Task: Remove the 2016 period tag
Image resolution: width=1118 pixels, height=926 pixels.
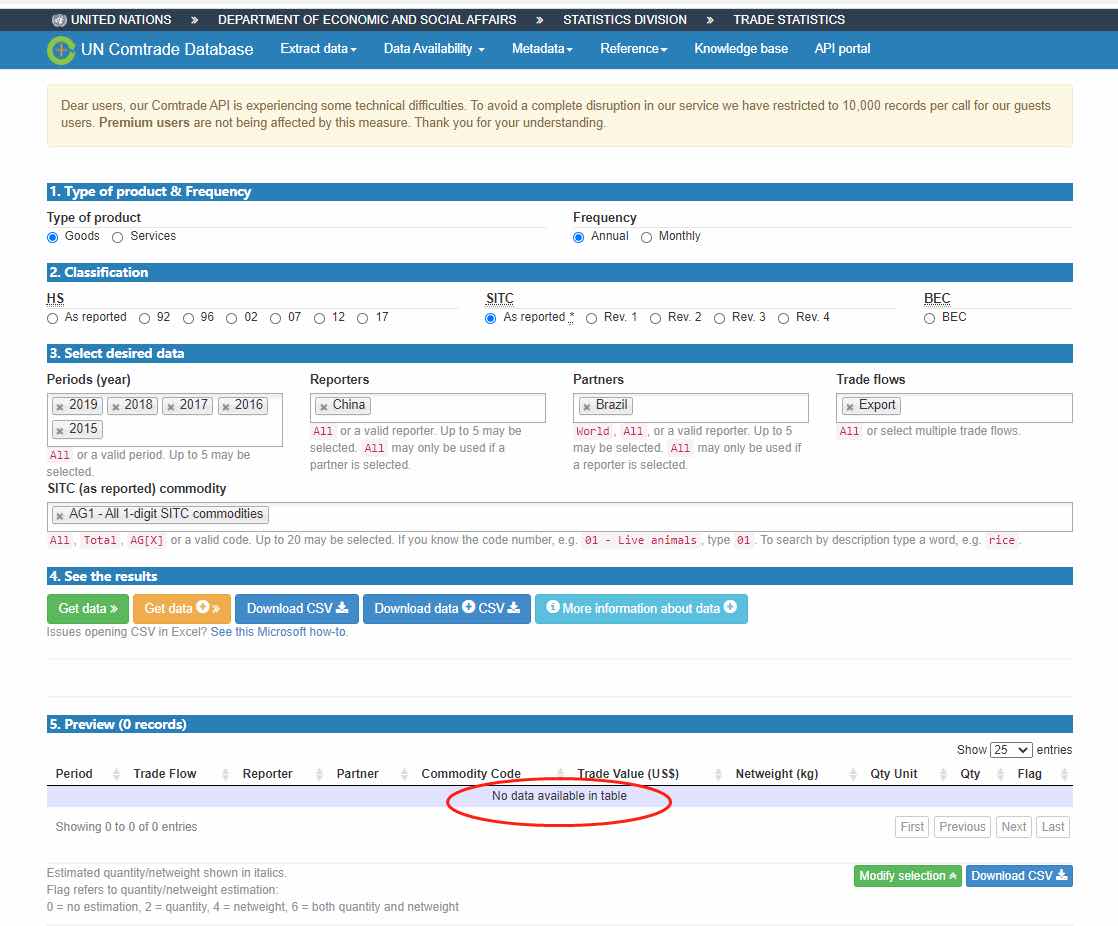Action: (225, 406)
